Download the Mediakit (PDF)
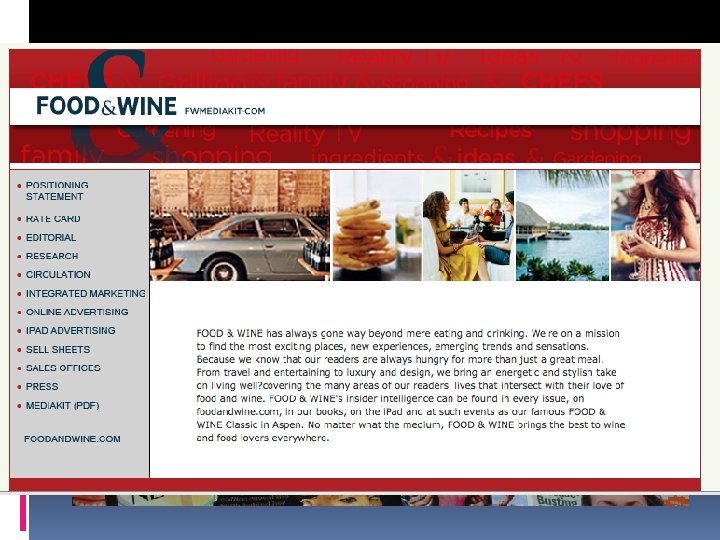720x540 pixels. 62,405
